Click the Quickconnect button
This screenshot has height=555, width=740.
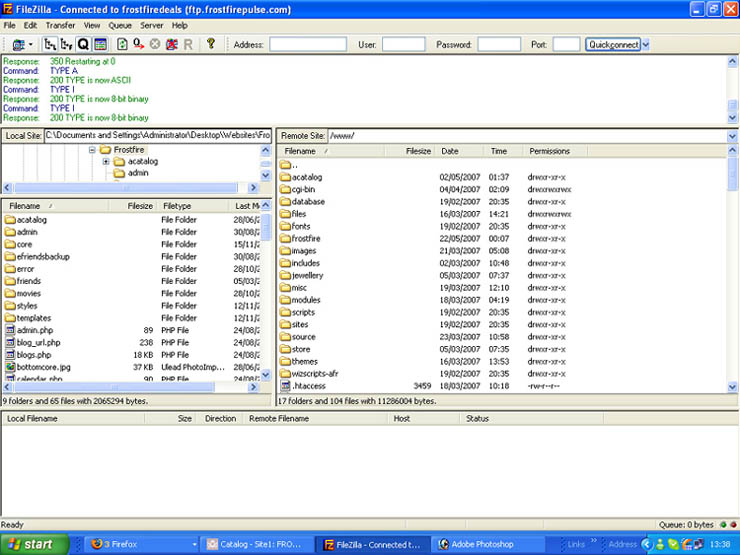pos(613,44)
